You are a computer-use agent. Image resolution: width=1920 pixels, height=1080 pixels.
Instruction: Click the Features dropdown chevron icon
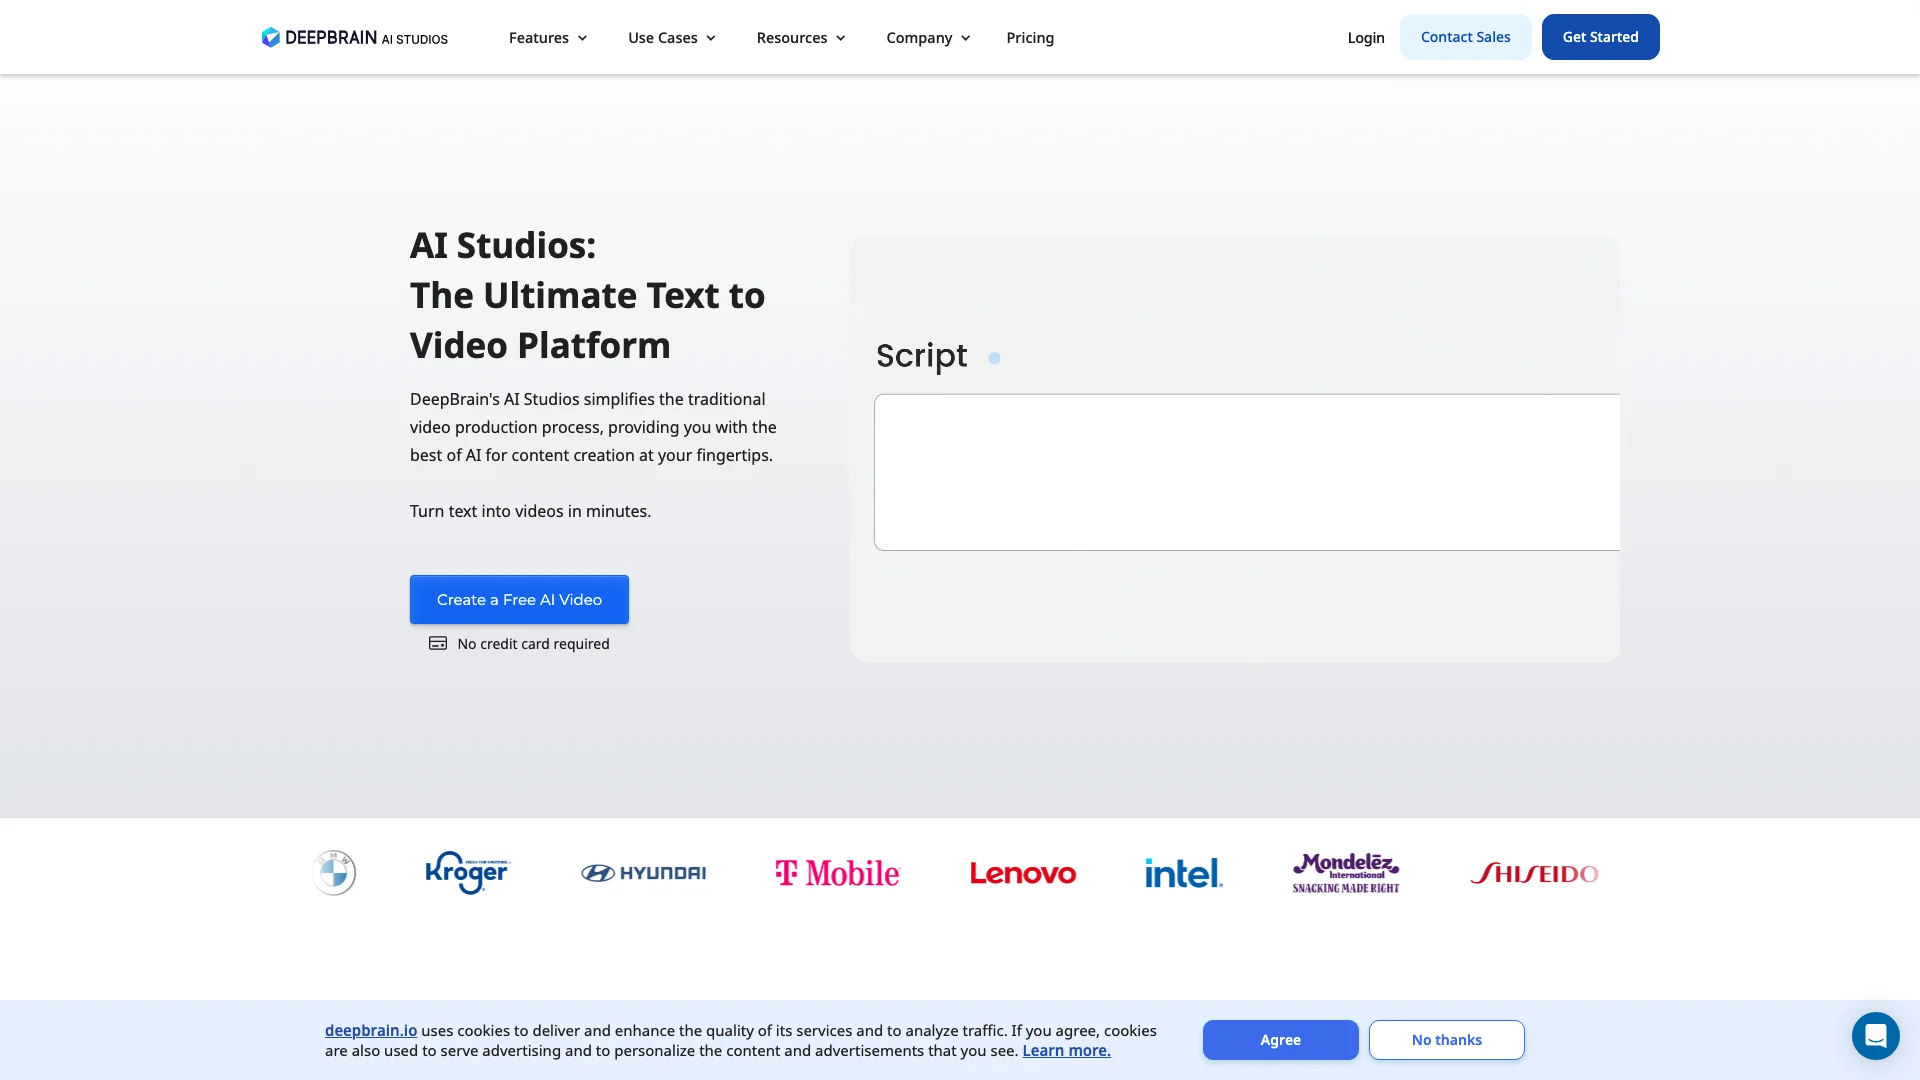point(582,37)
